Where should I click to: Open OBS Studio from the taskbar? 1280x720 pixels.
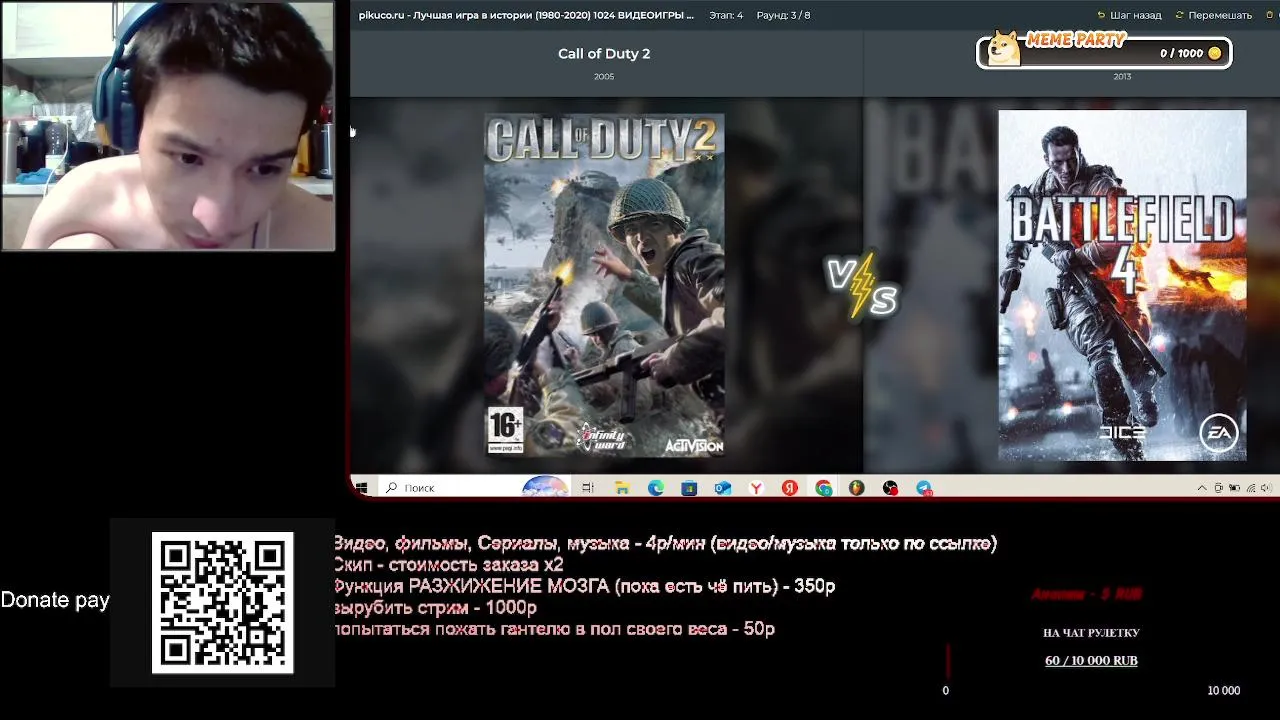coord(890,488)
